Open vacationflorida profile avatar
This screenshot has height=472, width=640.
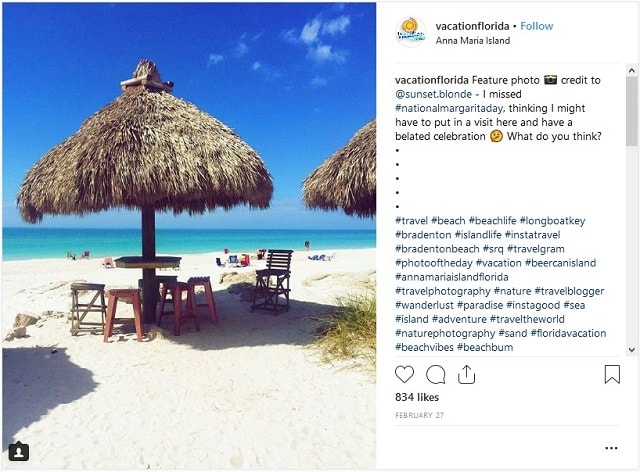411,32
